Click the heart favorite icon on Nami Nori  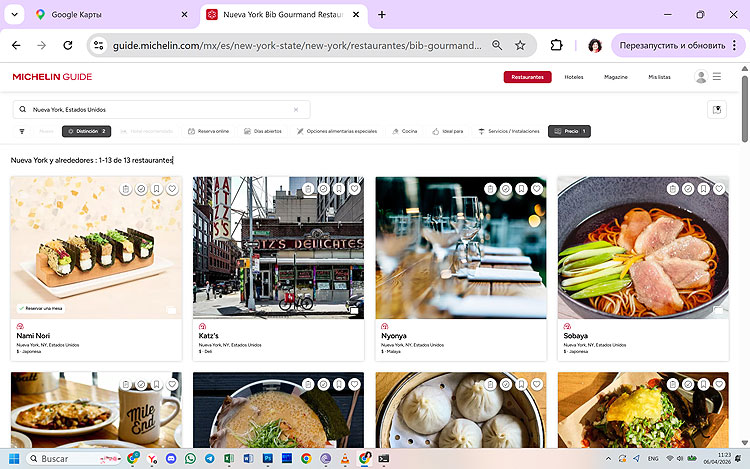point(172,189)
